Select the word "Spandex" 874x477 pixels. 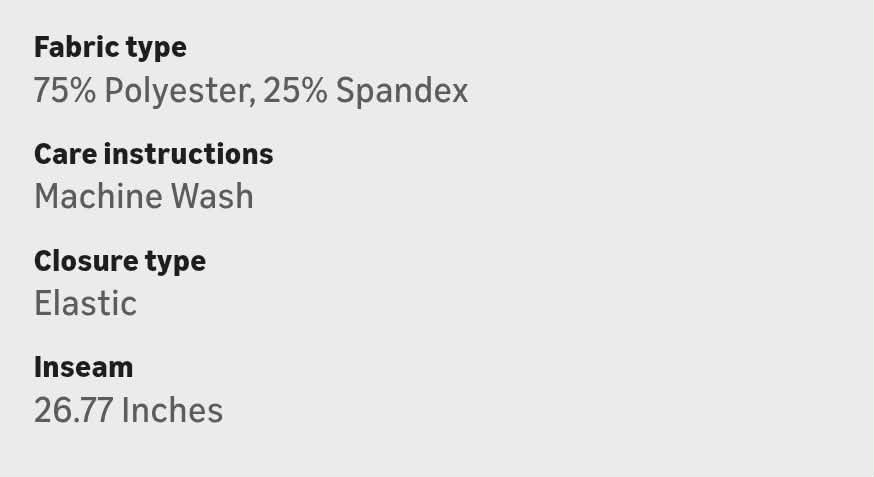pos(402,91)
